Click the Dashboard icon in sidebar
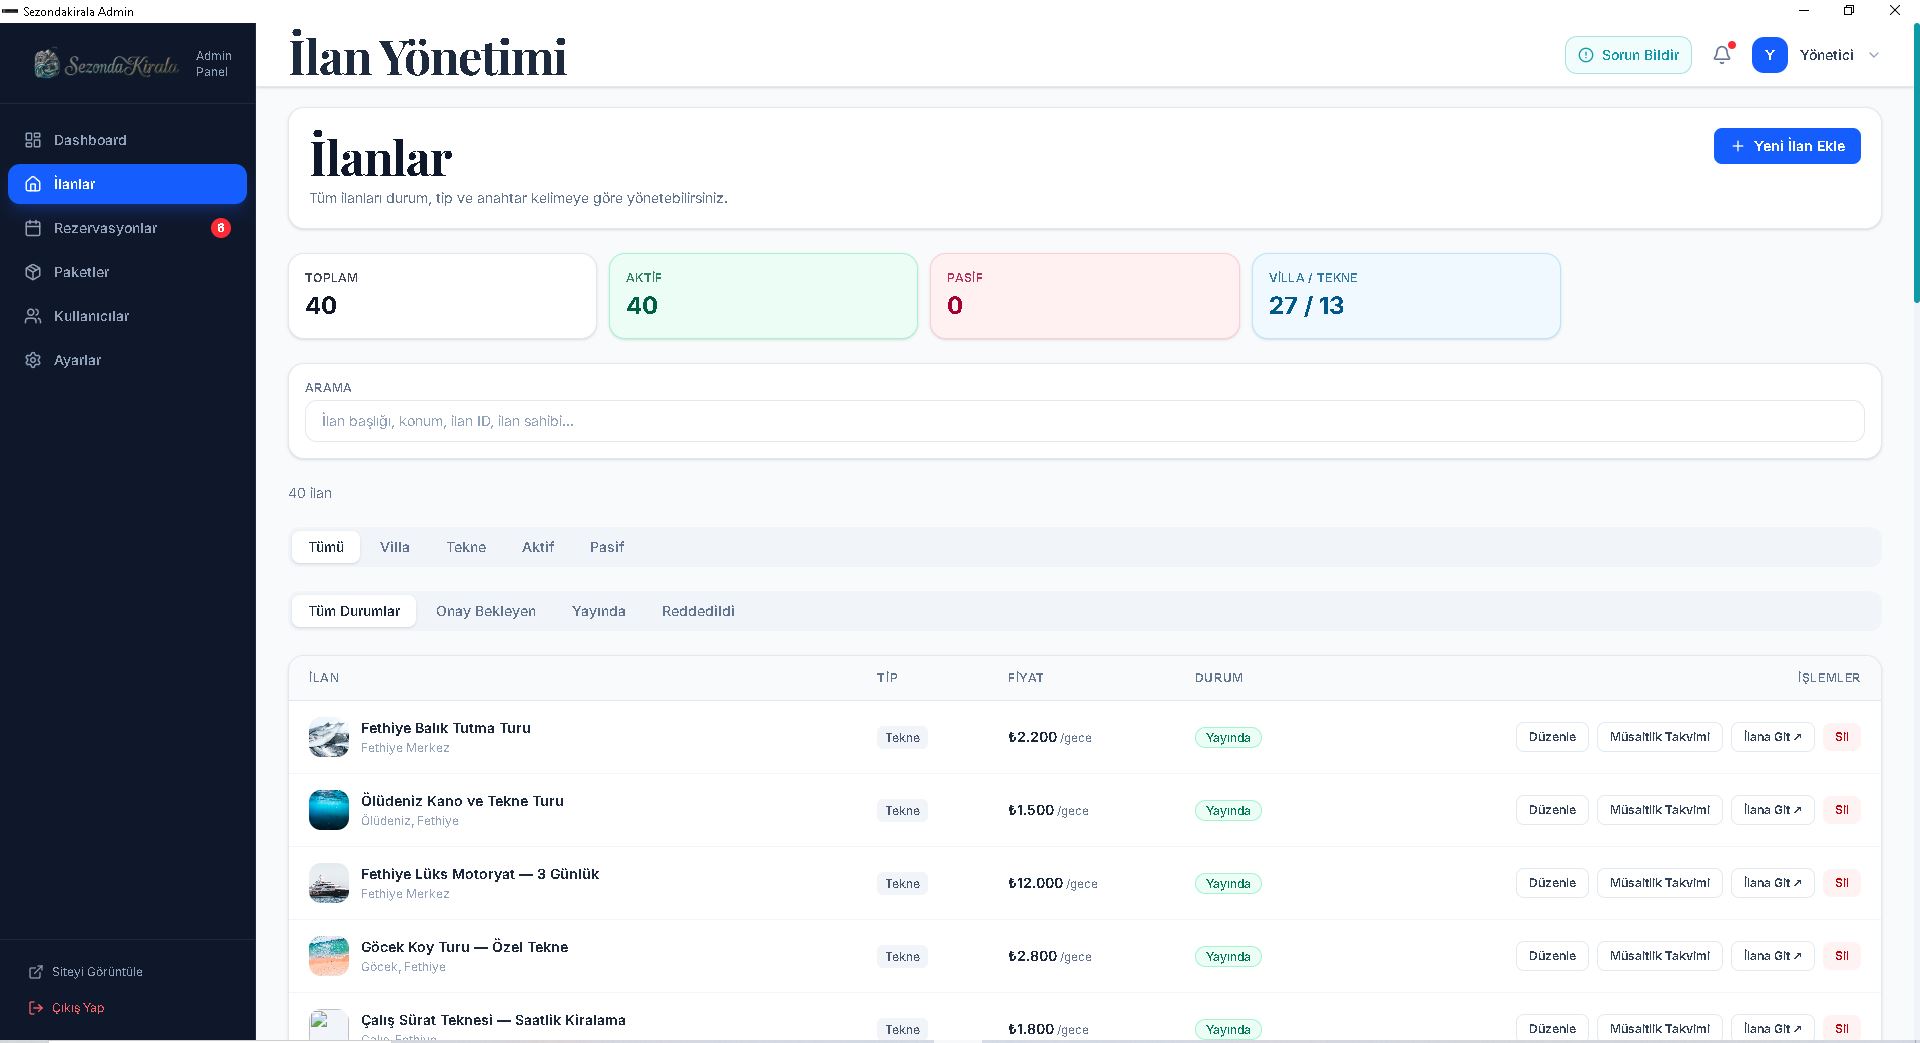 33,140
